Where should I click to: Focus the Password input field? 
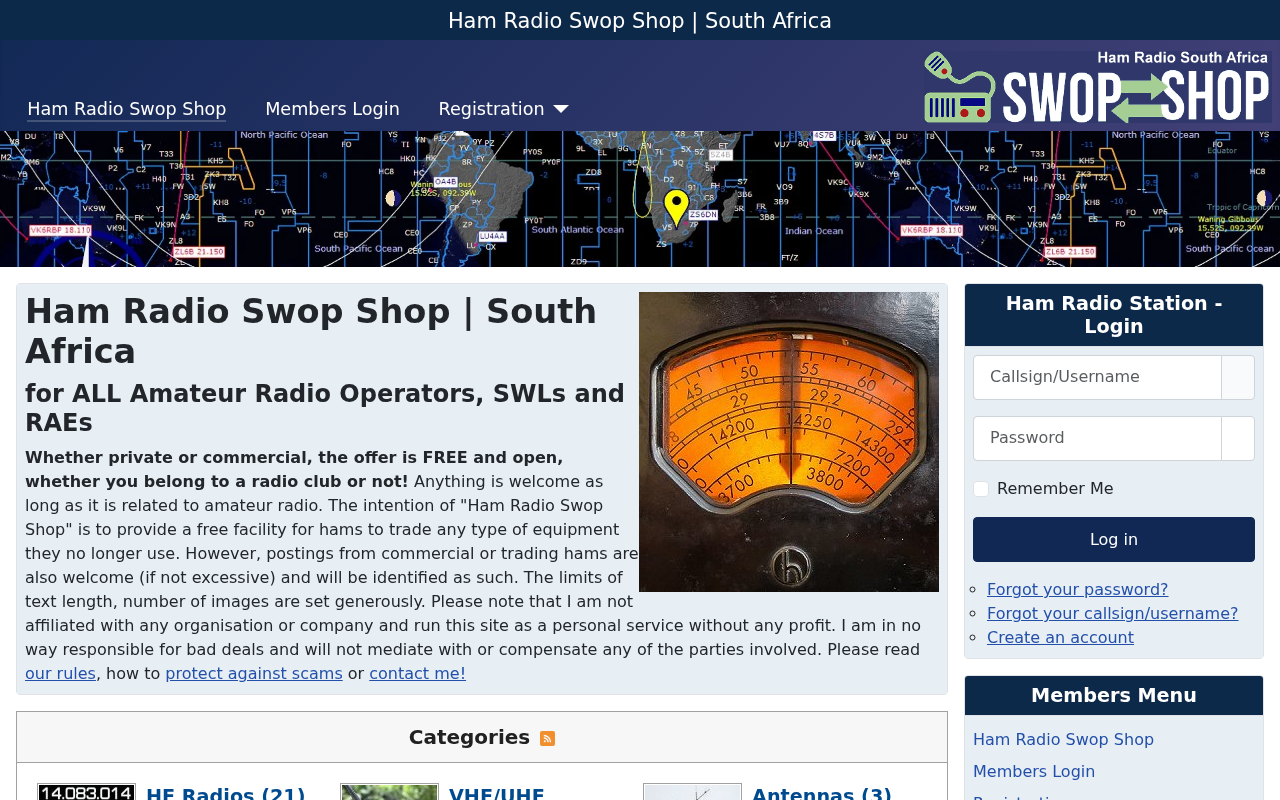tap(1097, 438)
